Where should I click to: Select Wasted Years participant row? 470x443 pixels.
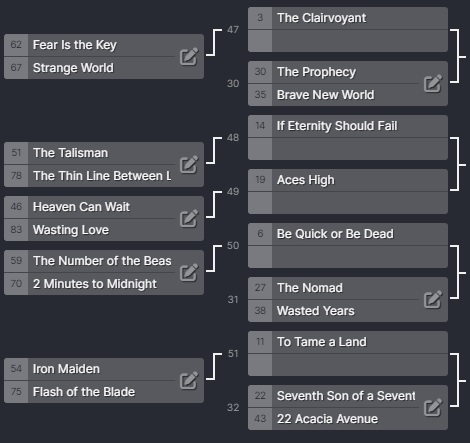333,311
